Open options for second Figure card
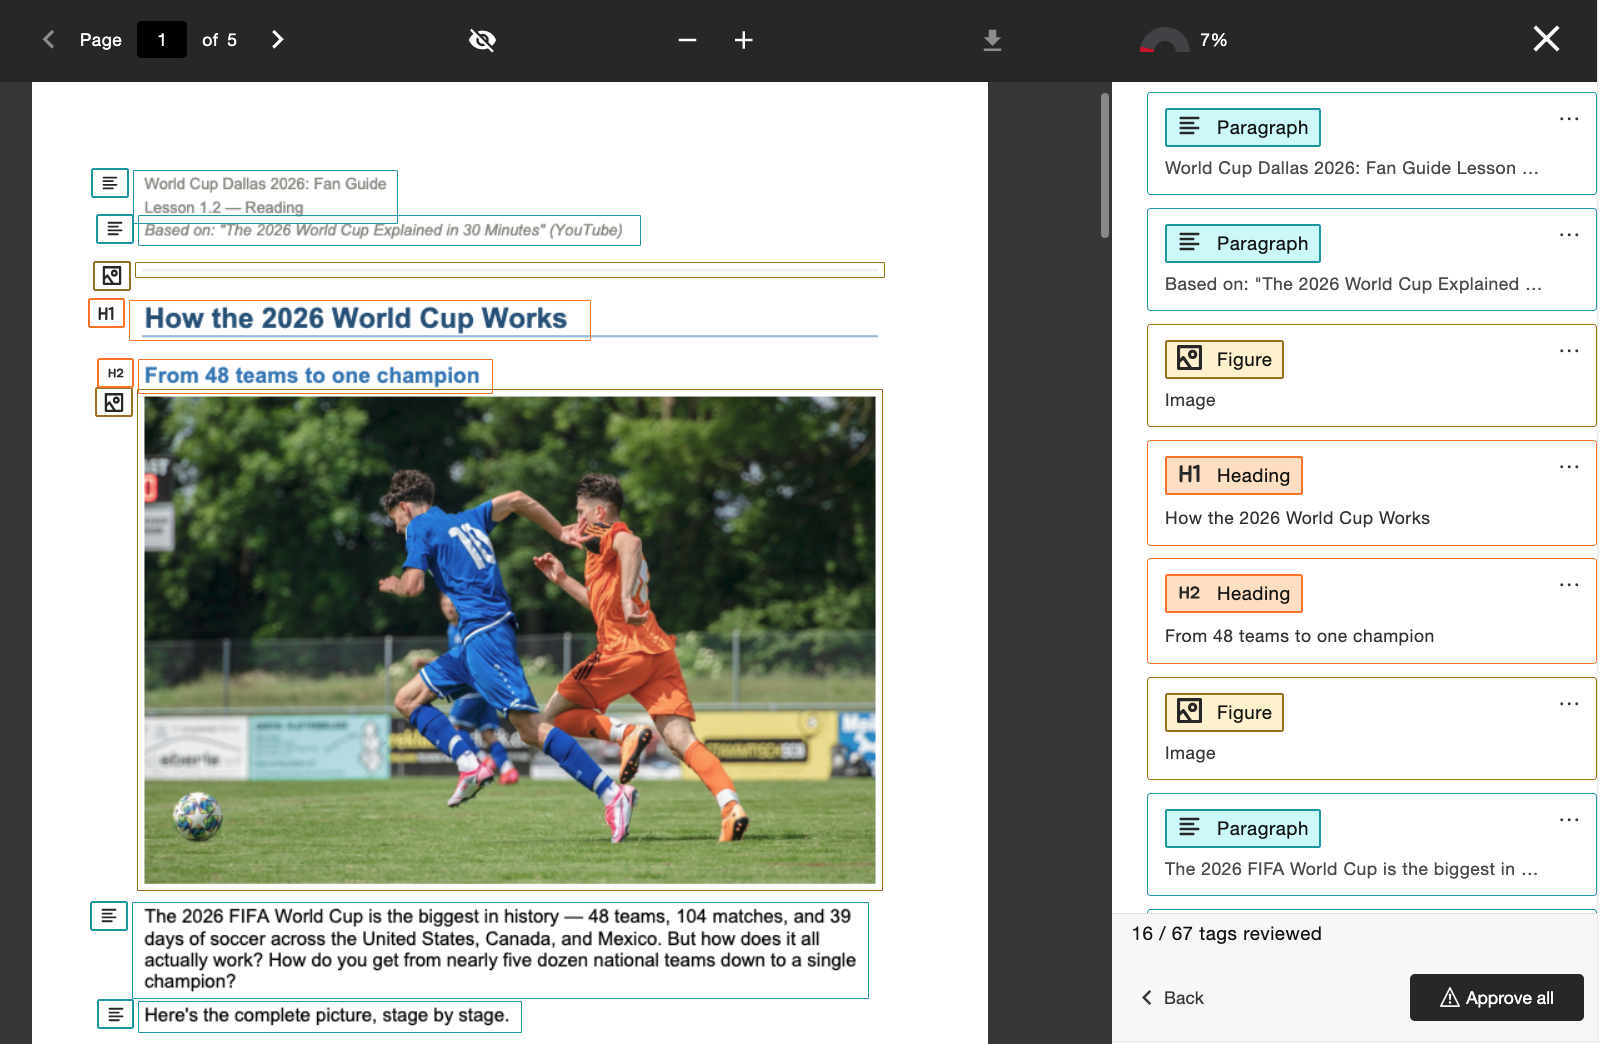Viewport: 1600px width, 1044px height. (x=1569, y=704)
